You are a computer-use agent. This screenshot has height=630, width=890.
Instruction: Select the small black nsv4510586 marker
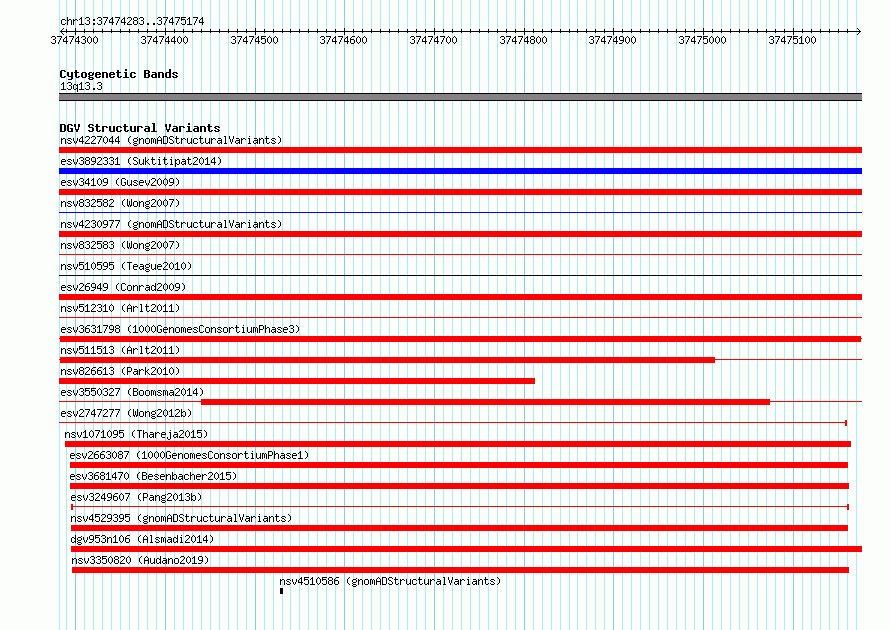281,591
